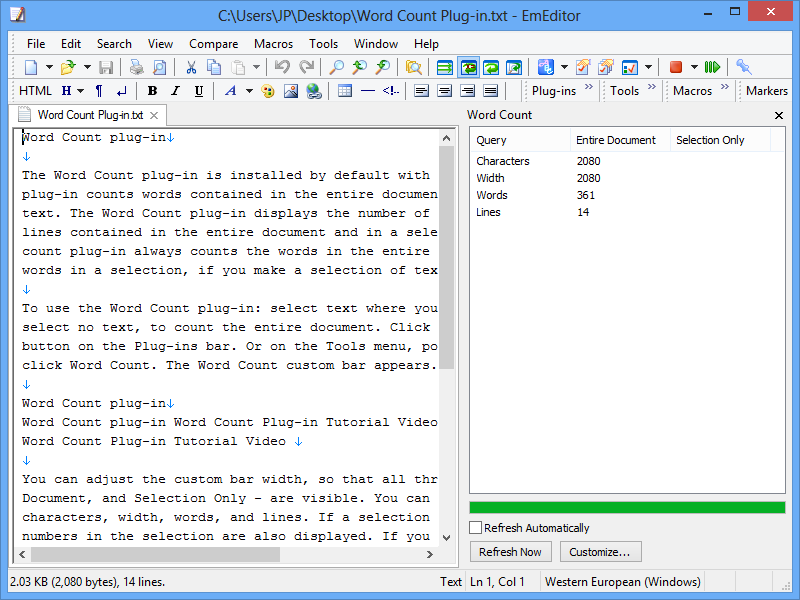Image resolution: width=800 pixels, height=600 pixels.
Task: Click the Paragraph pilcrow icon
Action: (99, 91)
